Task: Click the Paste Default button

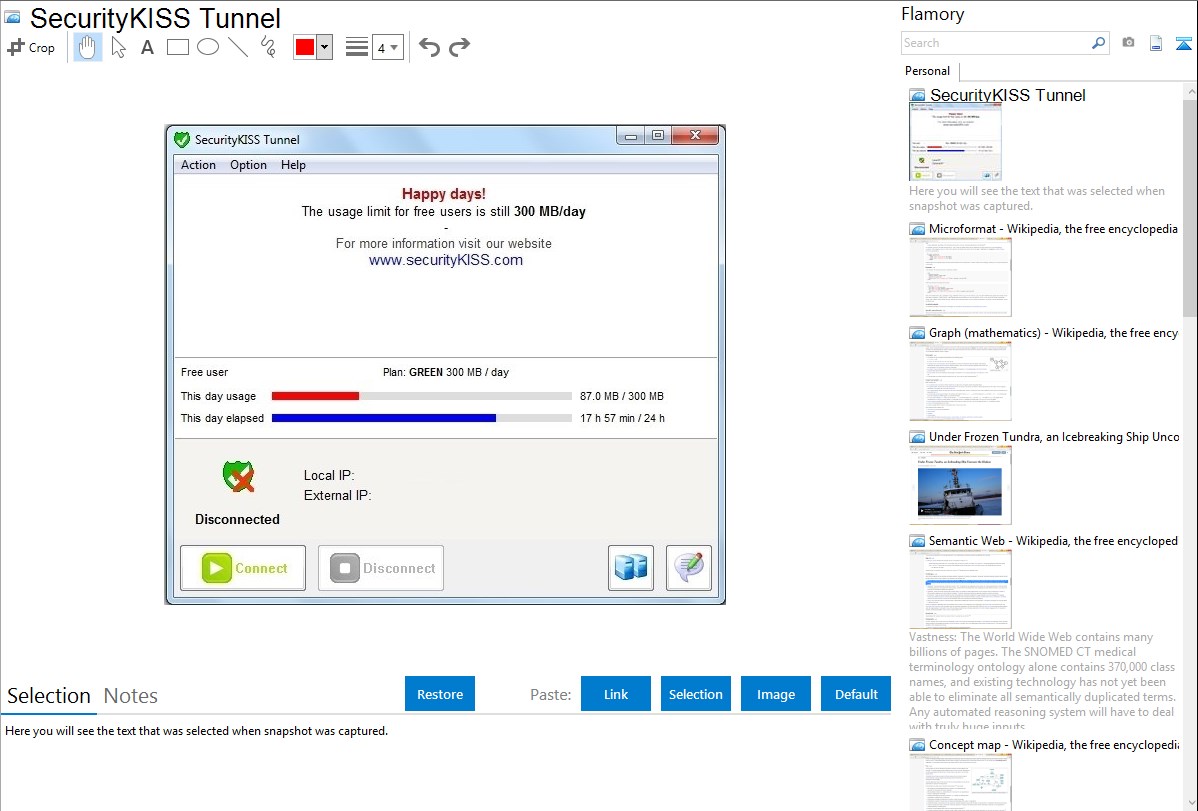Action: coord(856,694)
